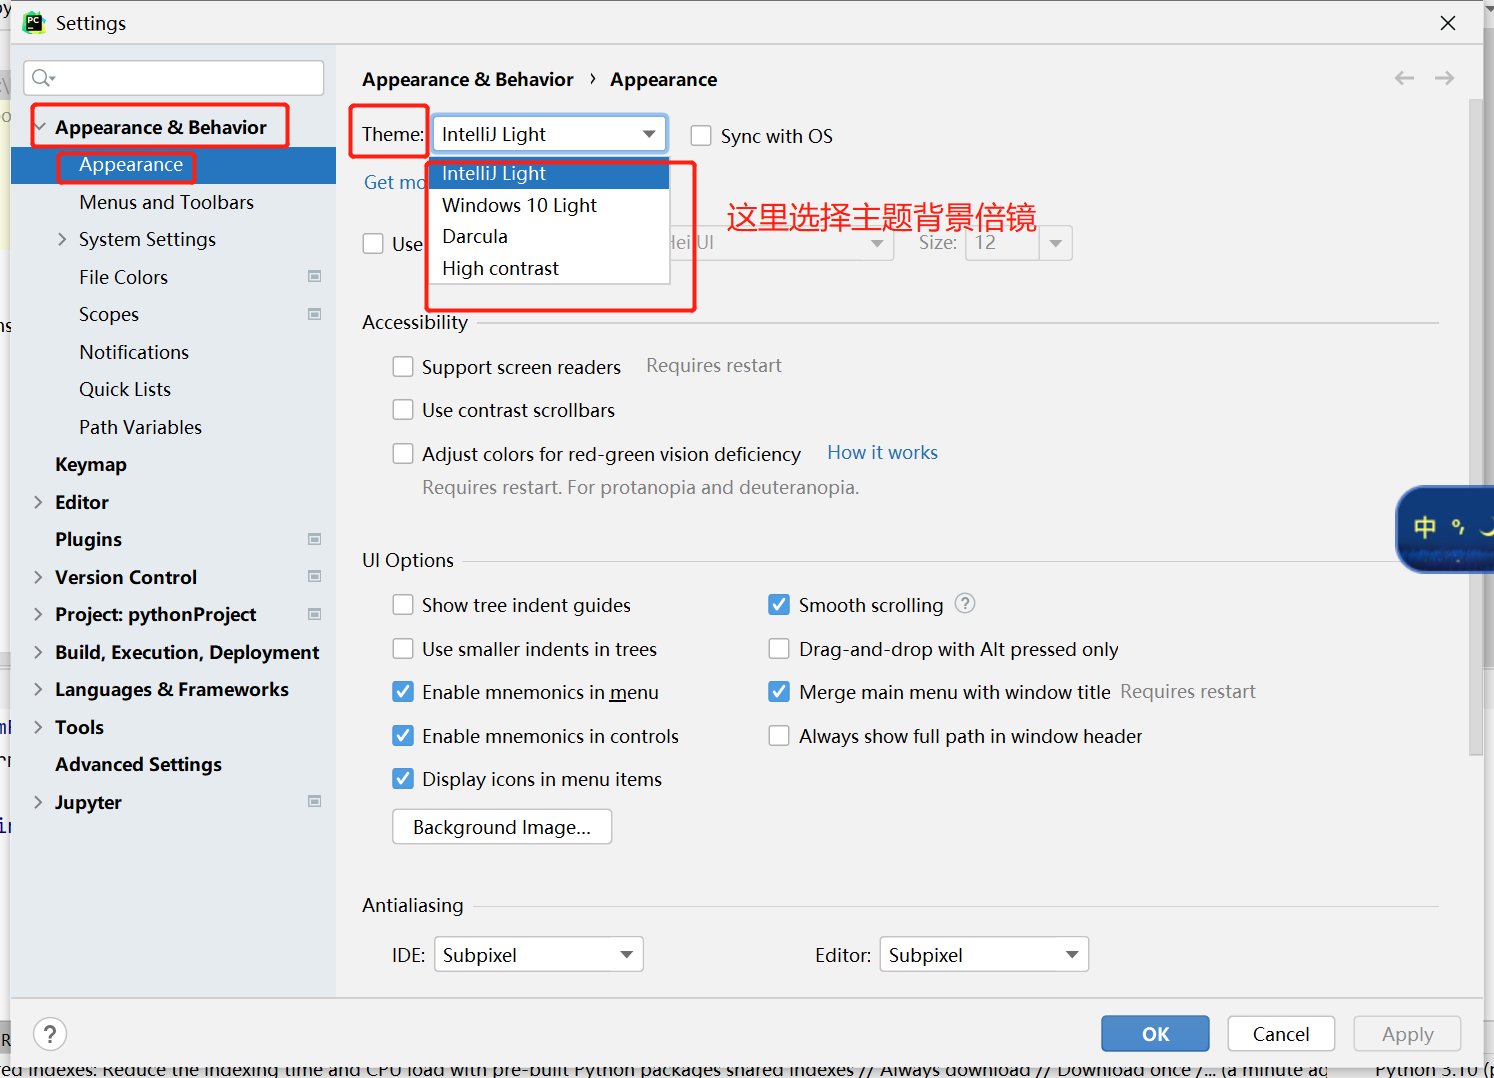Click Appearance & Behavior breadcrumb
Screen dimensions: 1494x1078
click(468, 79)
